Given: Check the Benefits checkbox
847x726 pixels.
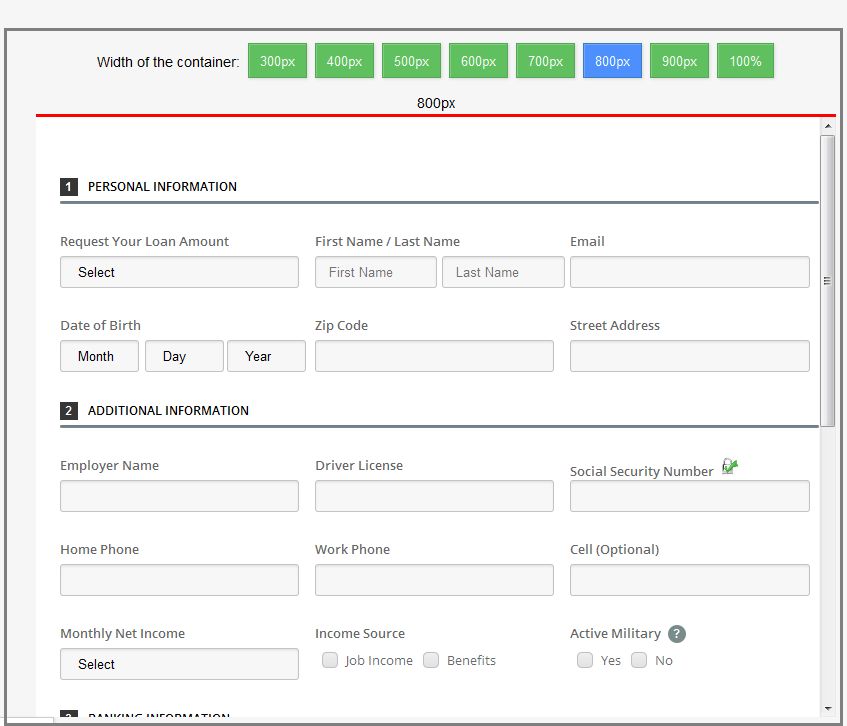Looking at the screenshot, I should (431, 660).
